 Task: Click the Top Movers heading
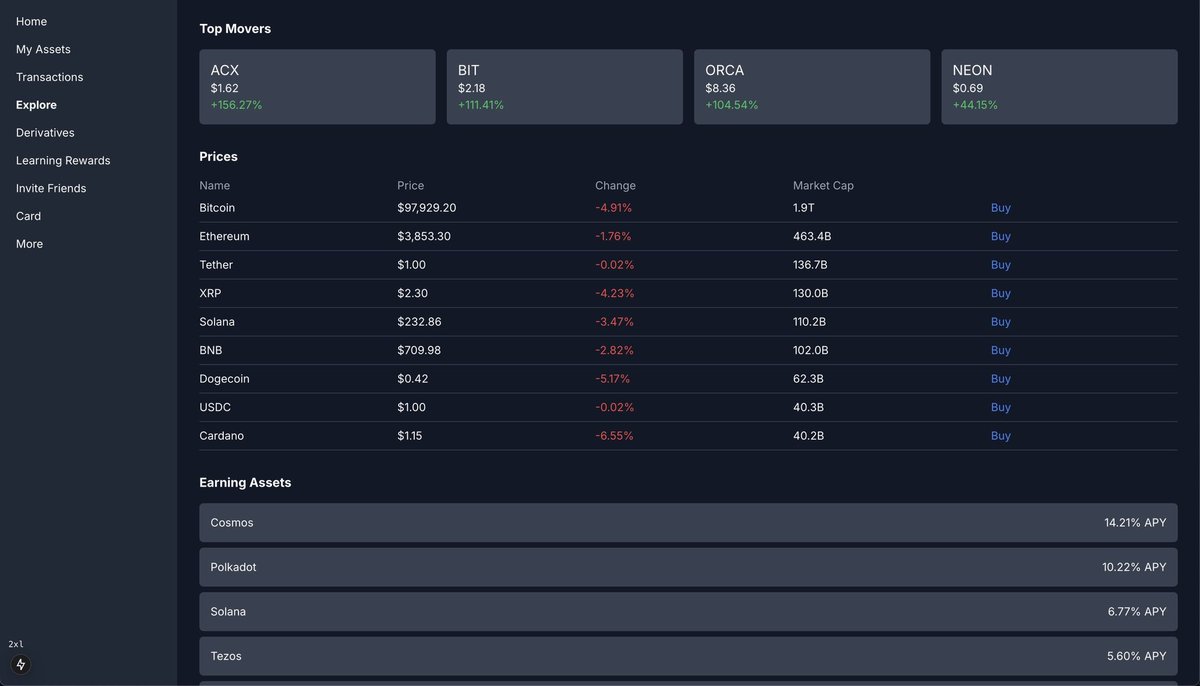(x=235, y=29)
